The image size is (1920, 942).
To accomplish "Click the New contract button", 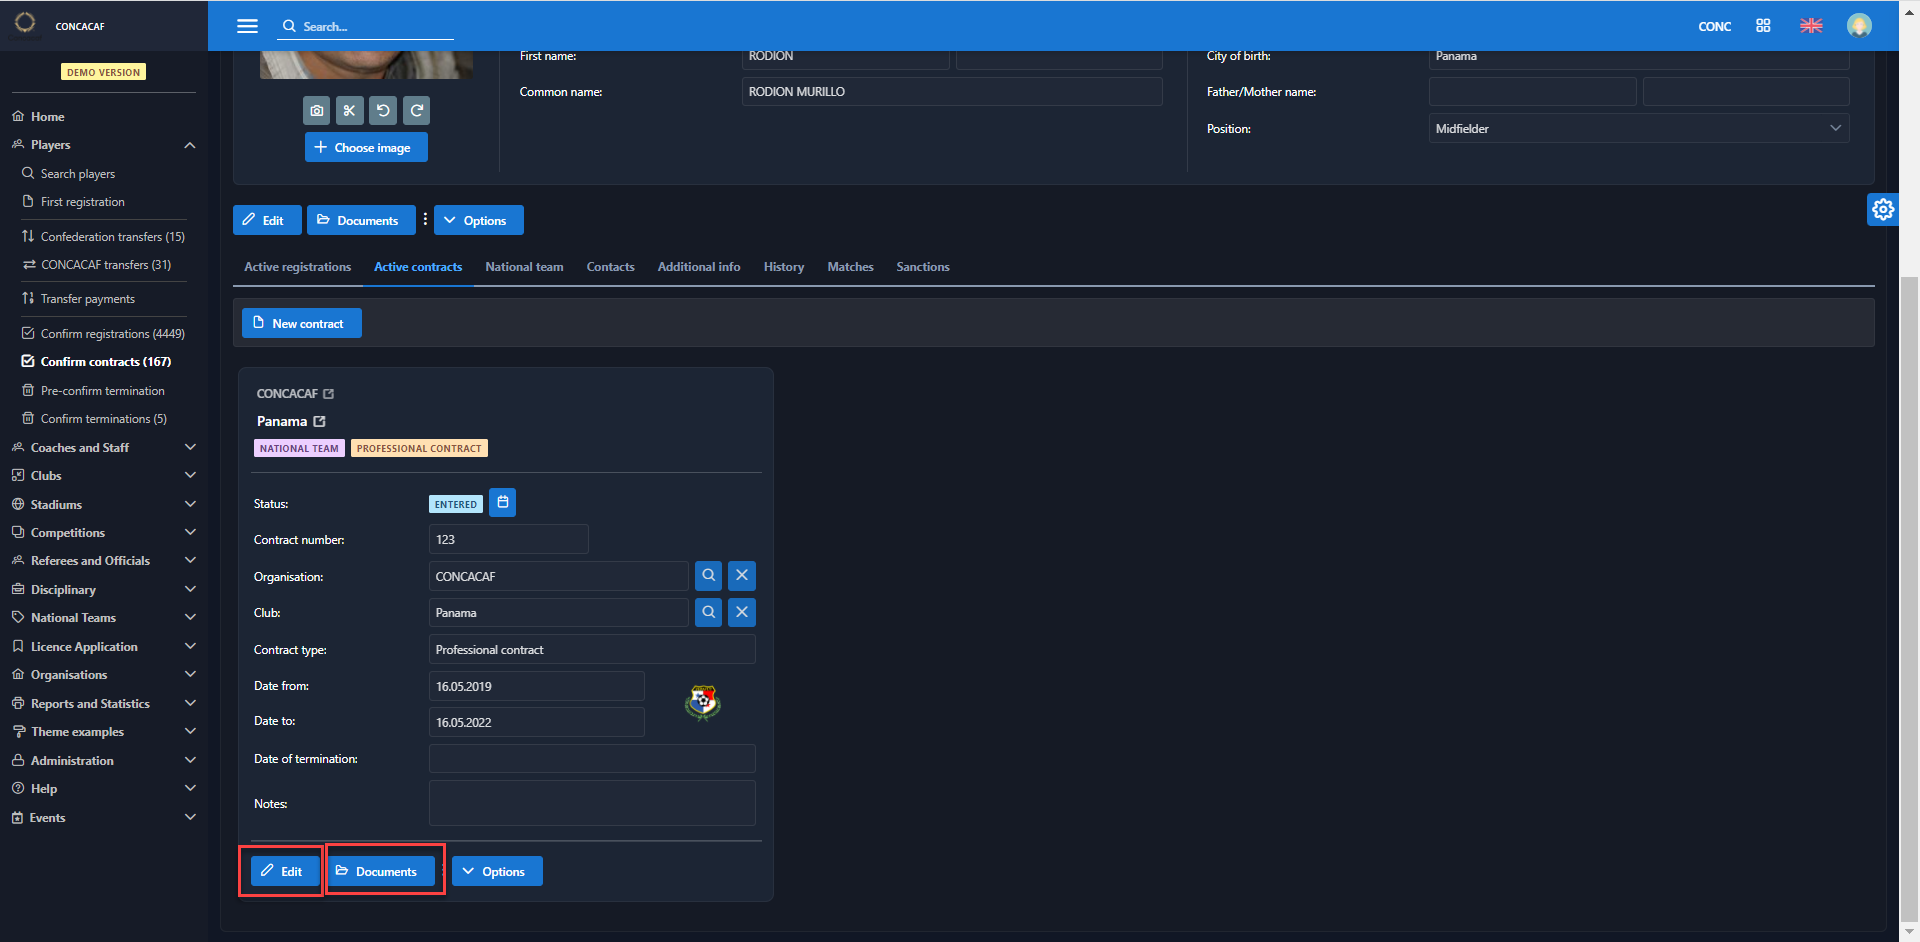I will pyautogui.click(x=301, y=324).
